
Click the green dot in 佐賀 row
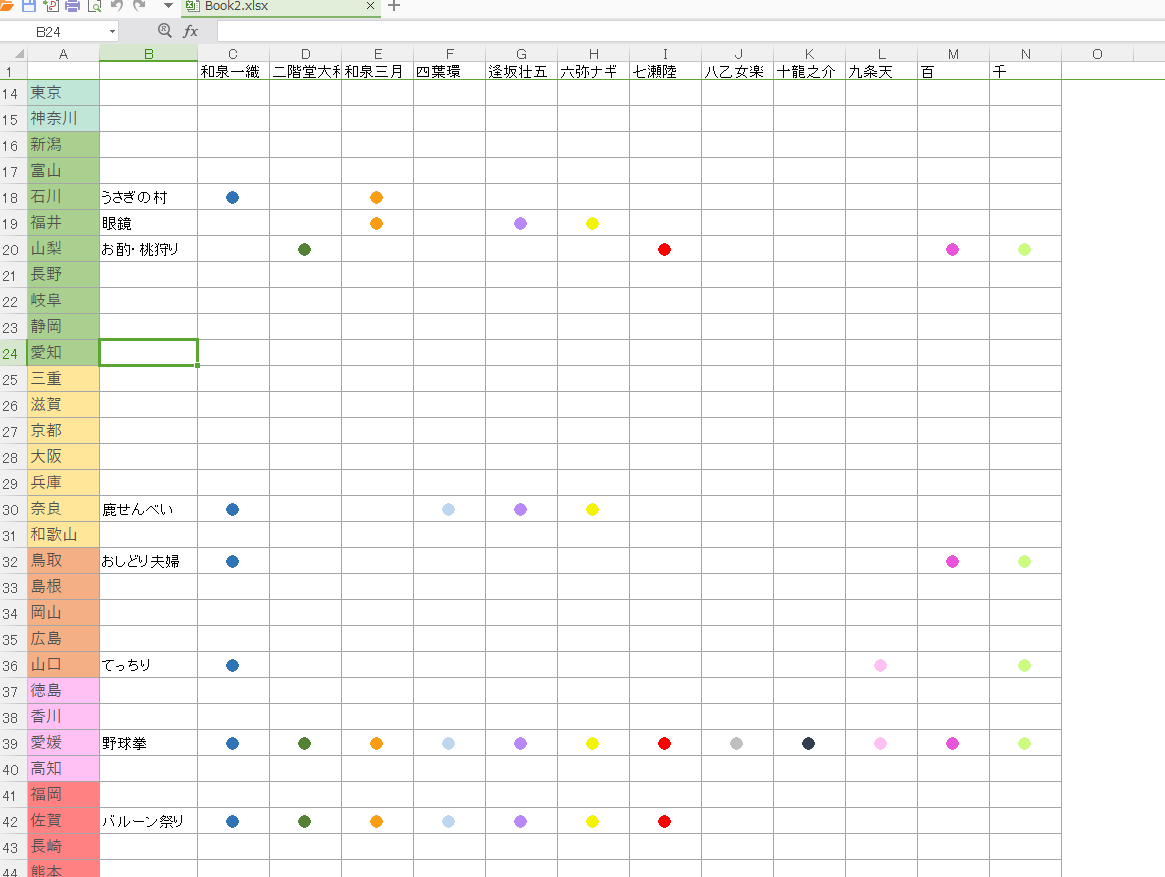(305, 821)
